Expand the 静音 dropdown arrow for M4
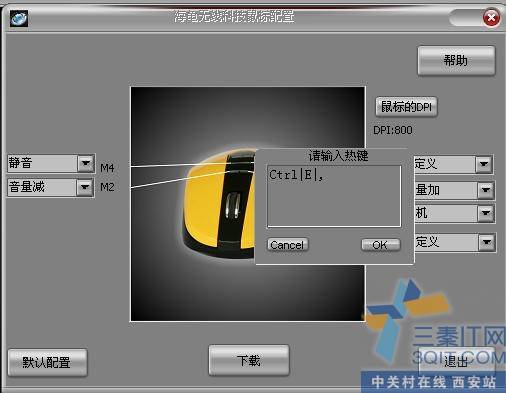Viewport: 506px width, 393px height. tap(86, 163)
